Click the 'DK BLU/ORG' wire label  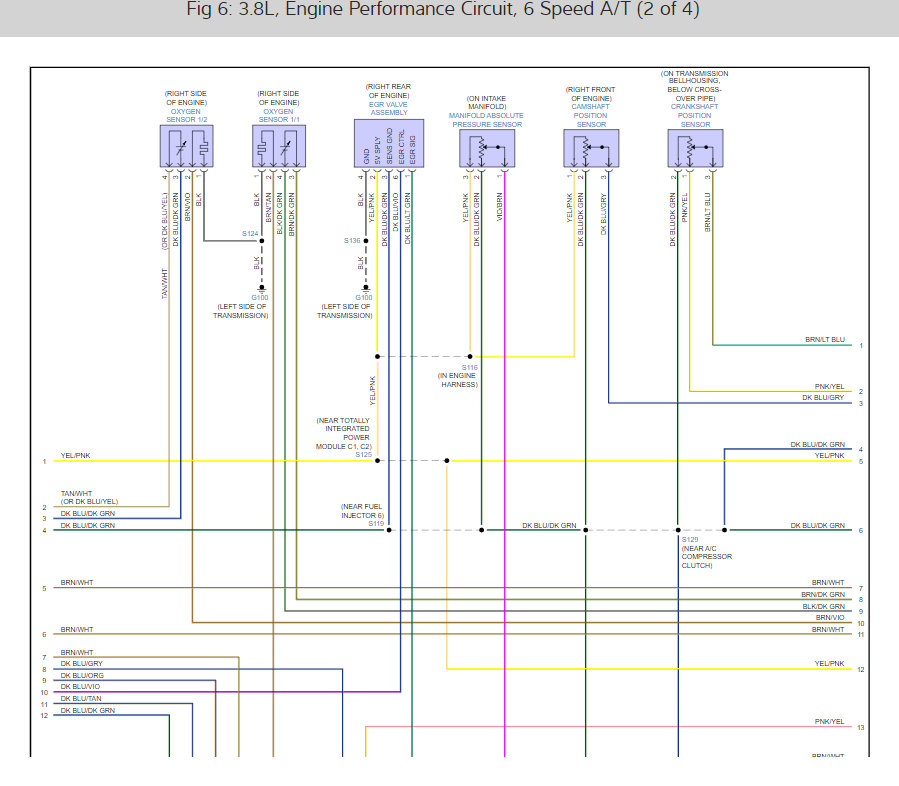pos(82,675)
